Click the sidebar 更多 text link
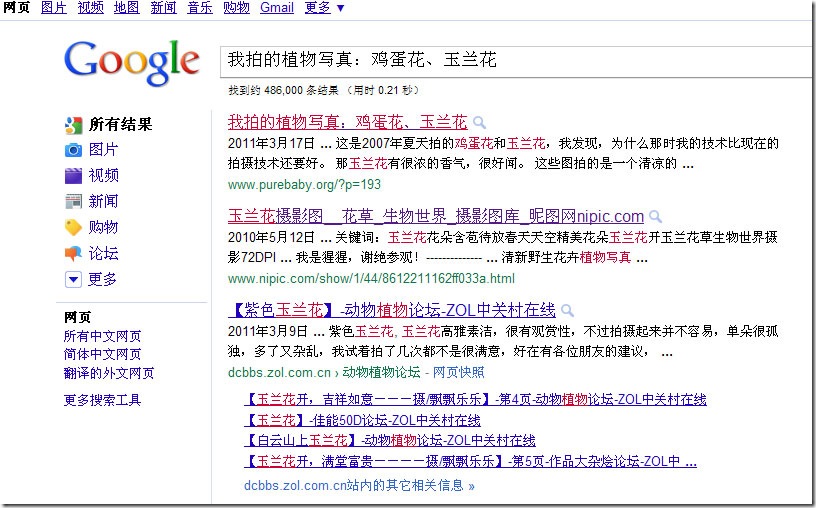Screen dimensions: 816x508 tap(102, 280)
